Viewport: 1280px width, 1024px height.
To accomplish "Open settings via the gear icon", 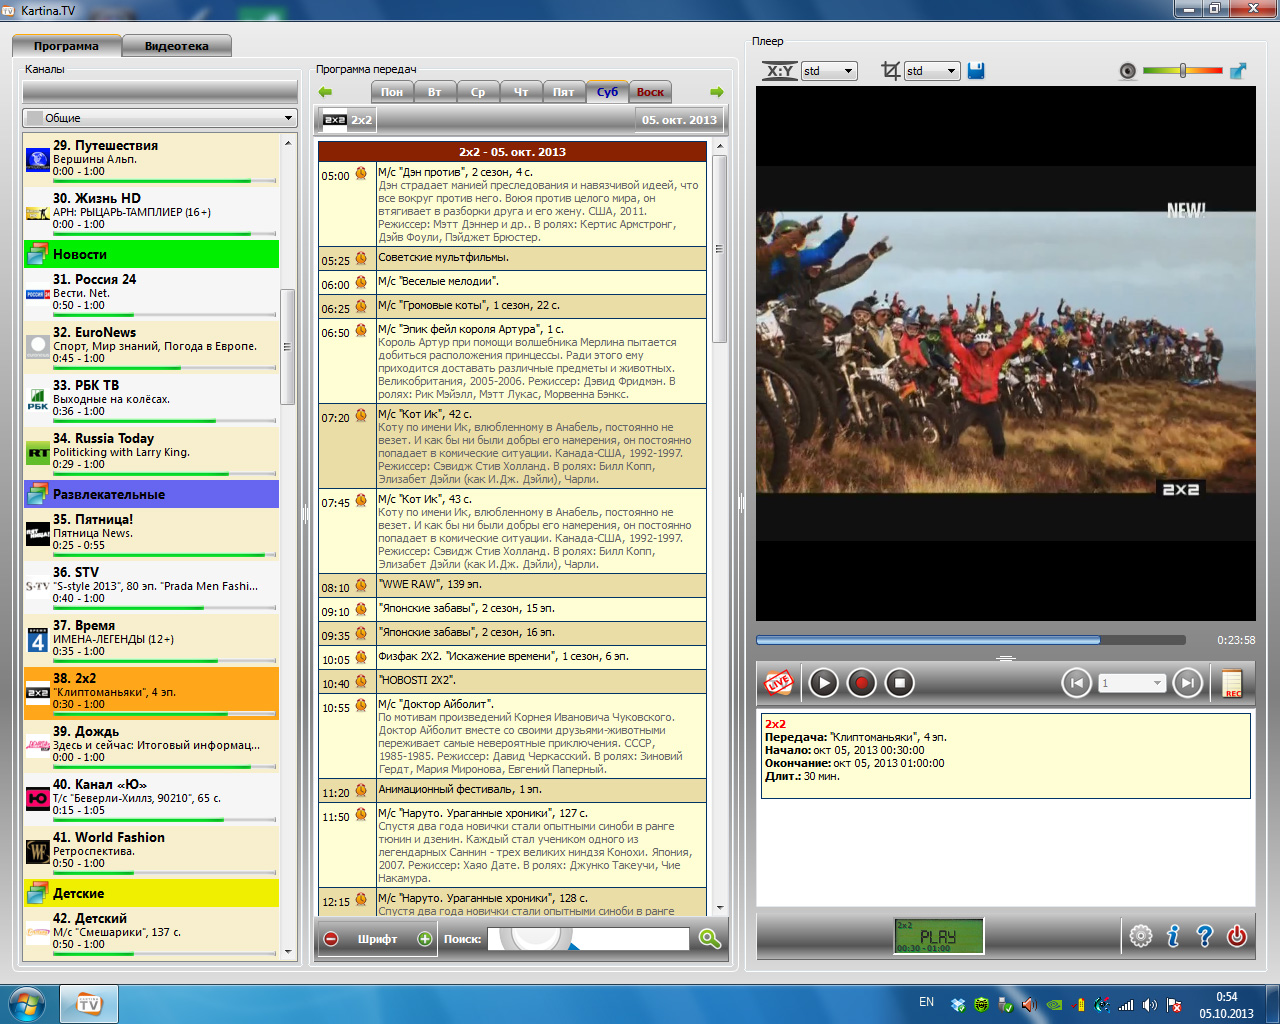I will click(1141, 936).
